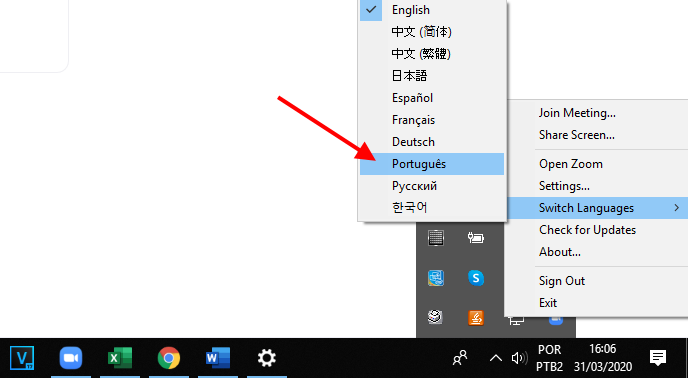The height and width of the screenshot is (378, 688).
Task: Open Word from the taskbar
Action: [x=218, y=358]
